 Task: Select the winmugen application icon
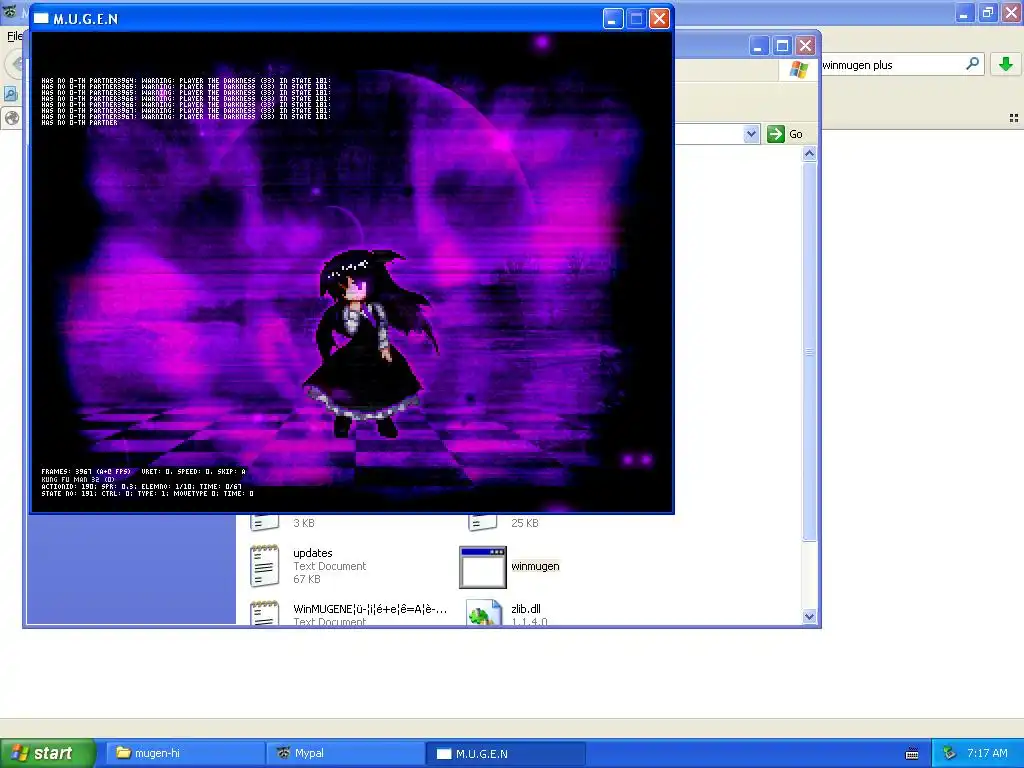click(483, 567)
